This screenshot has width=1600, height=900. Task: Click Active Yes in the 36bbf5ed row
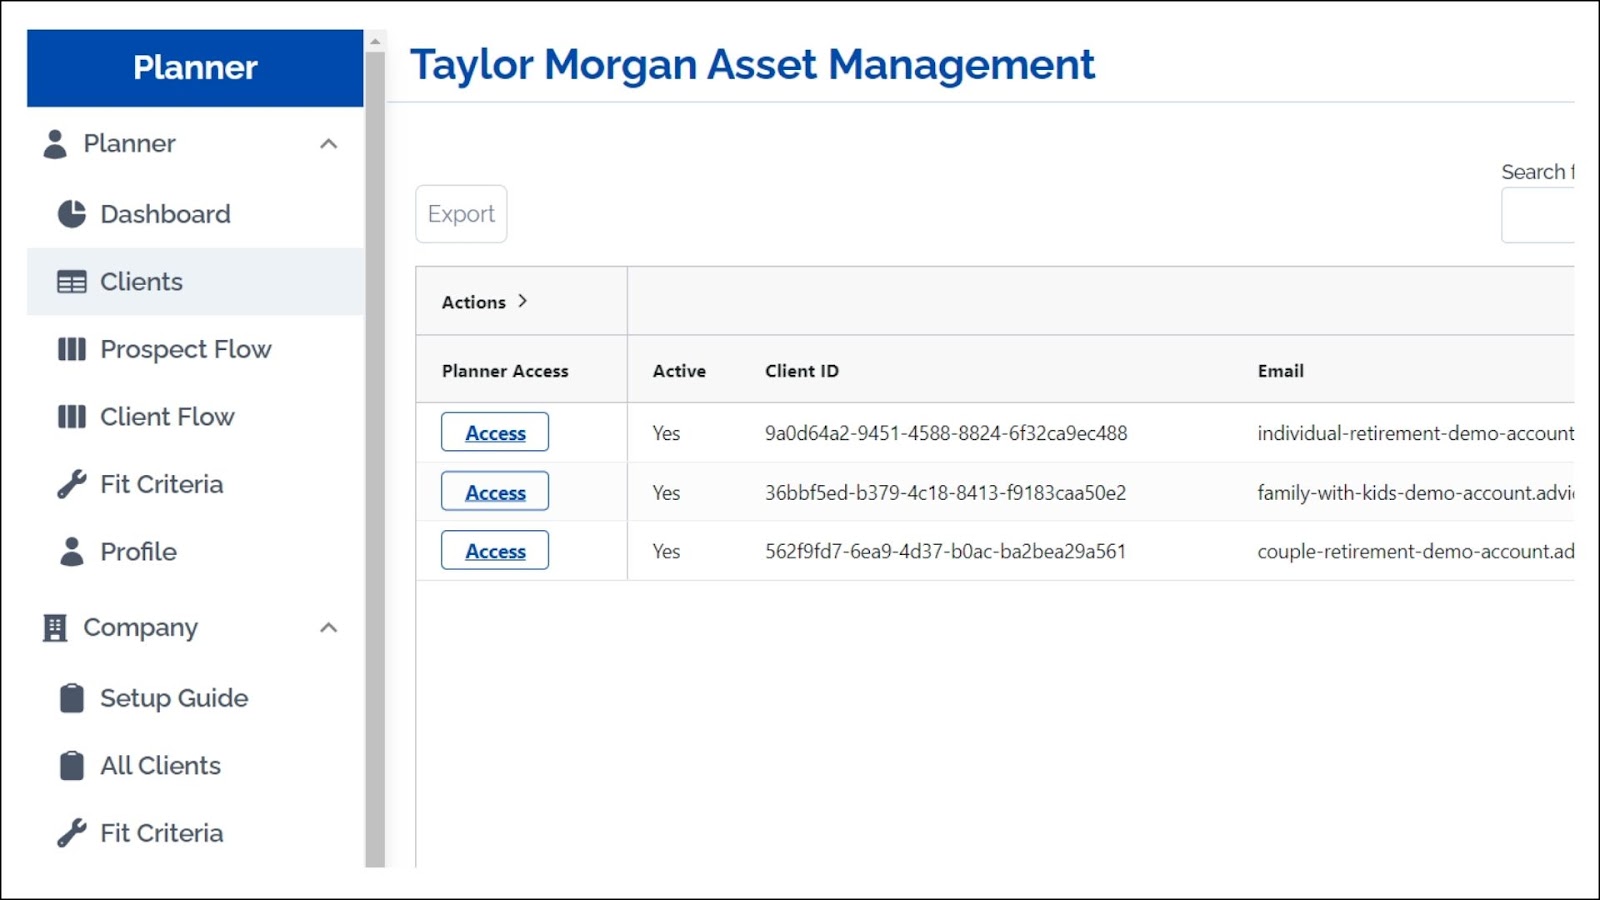[x=666, y=493]
